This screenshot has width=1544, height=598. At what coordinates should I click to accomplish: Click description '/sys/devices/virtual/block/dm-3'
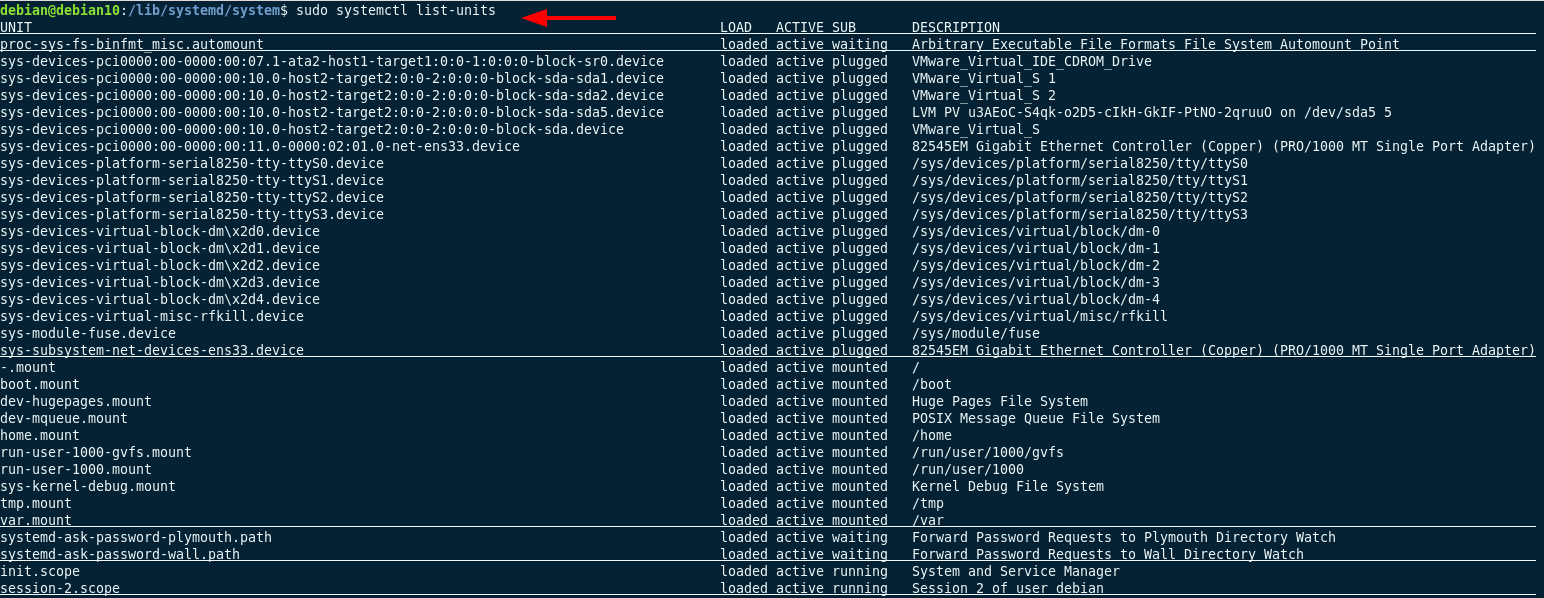tap(1036, 282)
